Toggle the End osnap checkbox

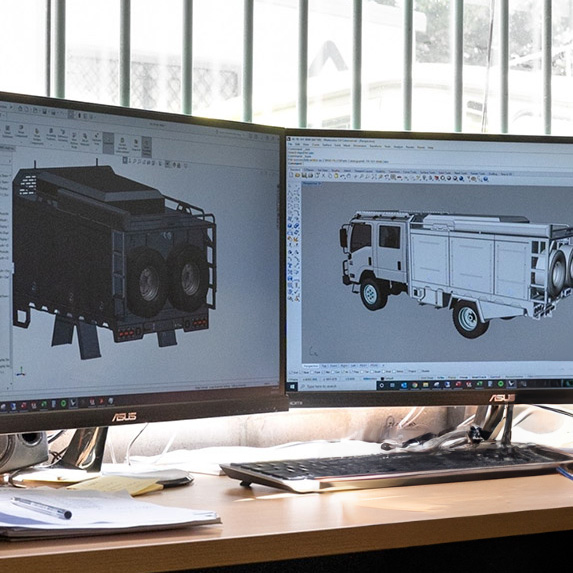coord(291,372)
